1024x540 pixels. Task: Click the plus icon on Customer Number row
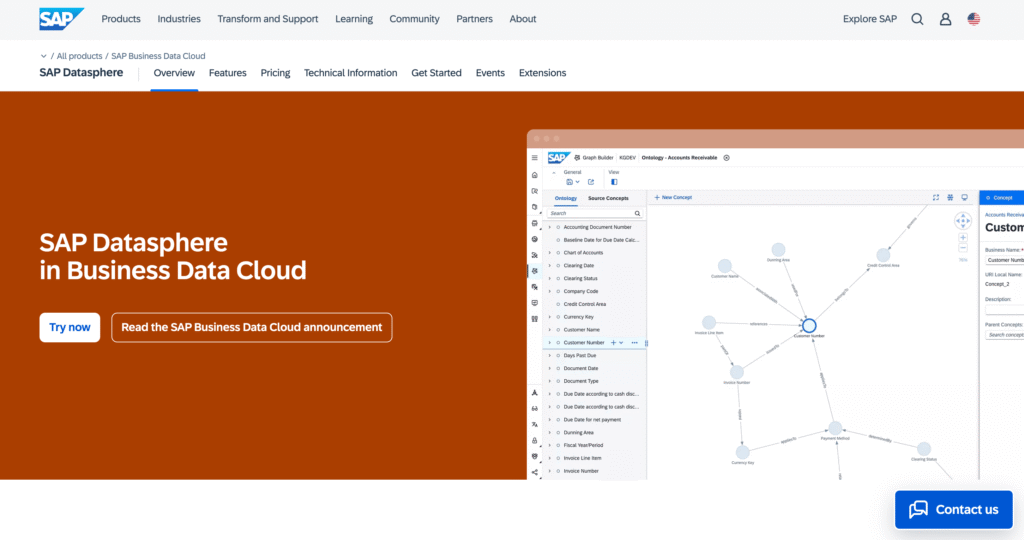click(x=613, y=343)
